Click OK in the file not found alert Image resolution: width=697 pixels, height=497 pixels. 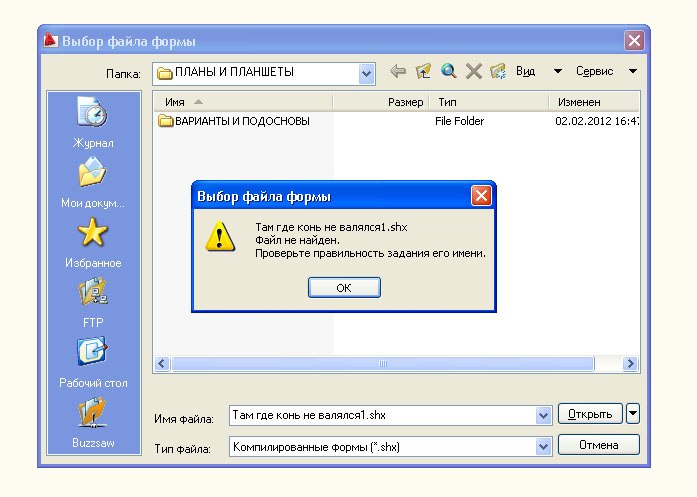[344, 287]
